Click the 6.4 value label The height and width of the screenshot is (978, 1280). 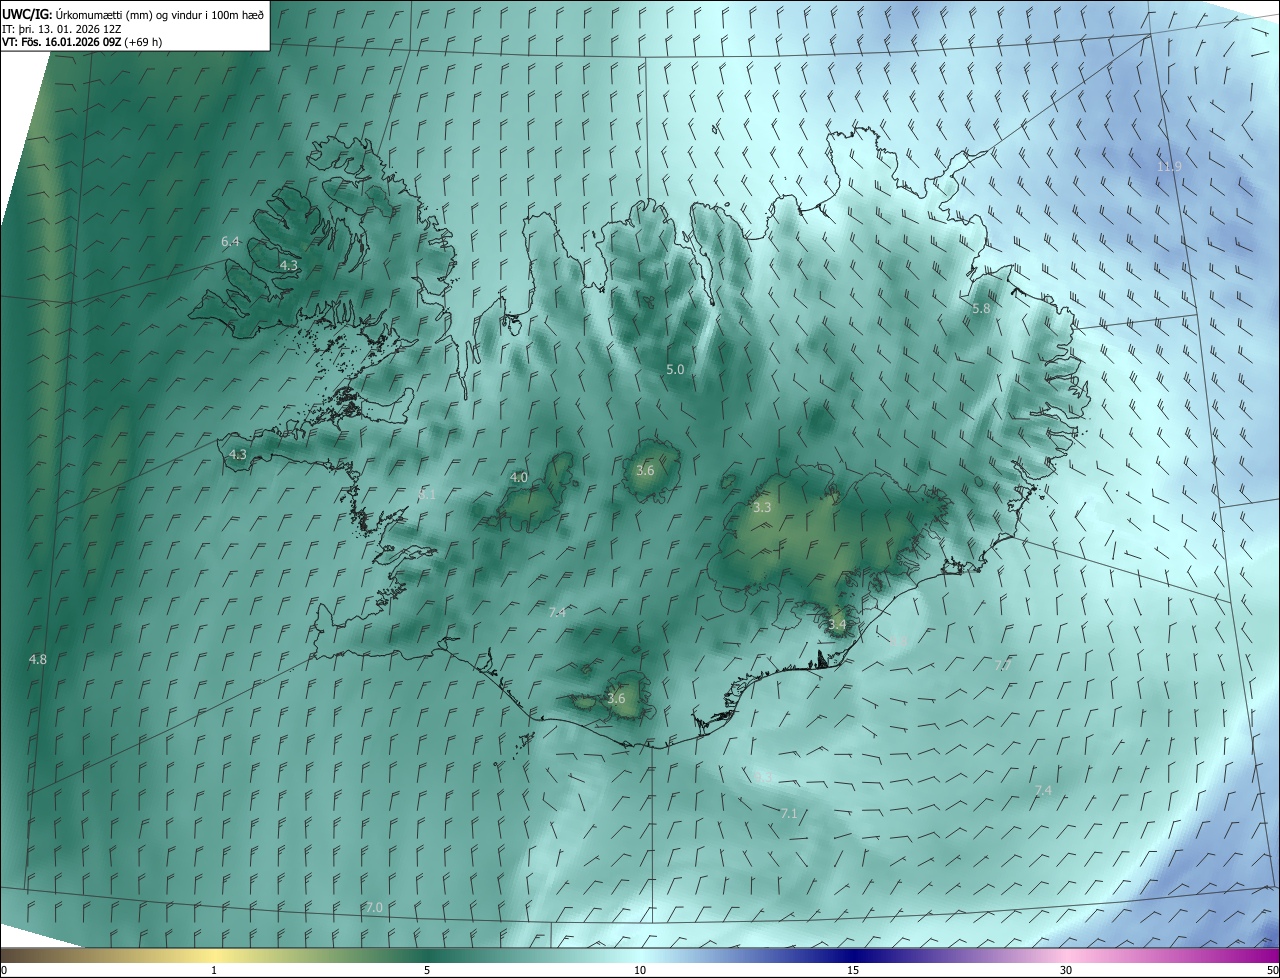(x=231, y=241)
